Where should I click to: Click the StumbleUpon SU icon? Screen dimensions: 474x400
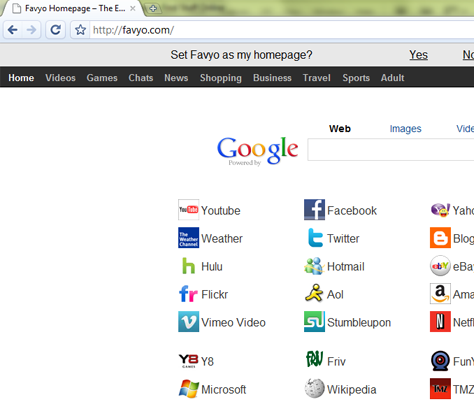point(314,322)
